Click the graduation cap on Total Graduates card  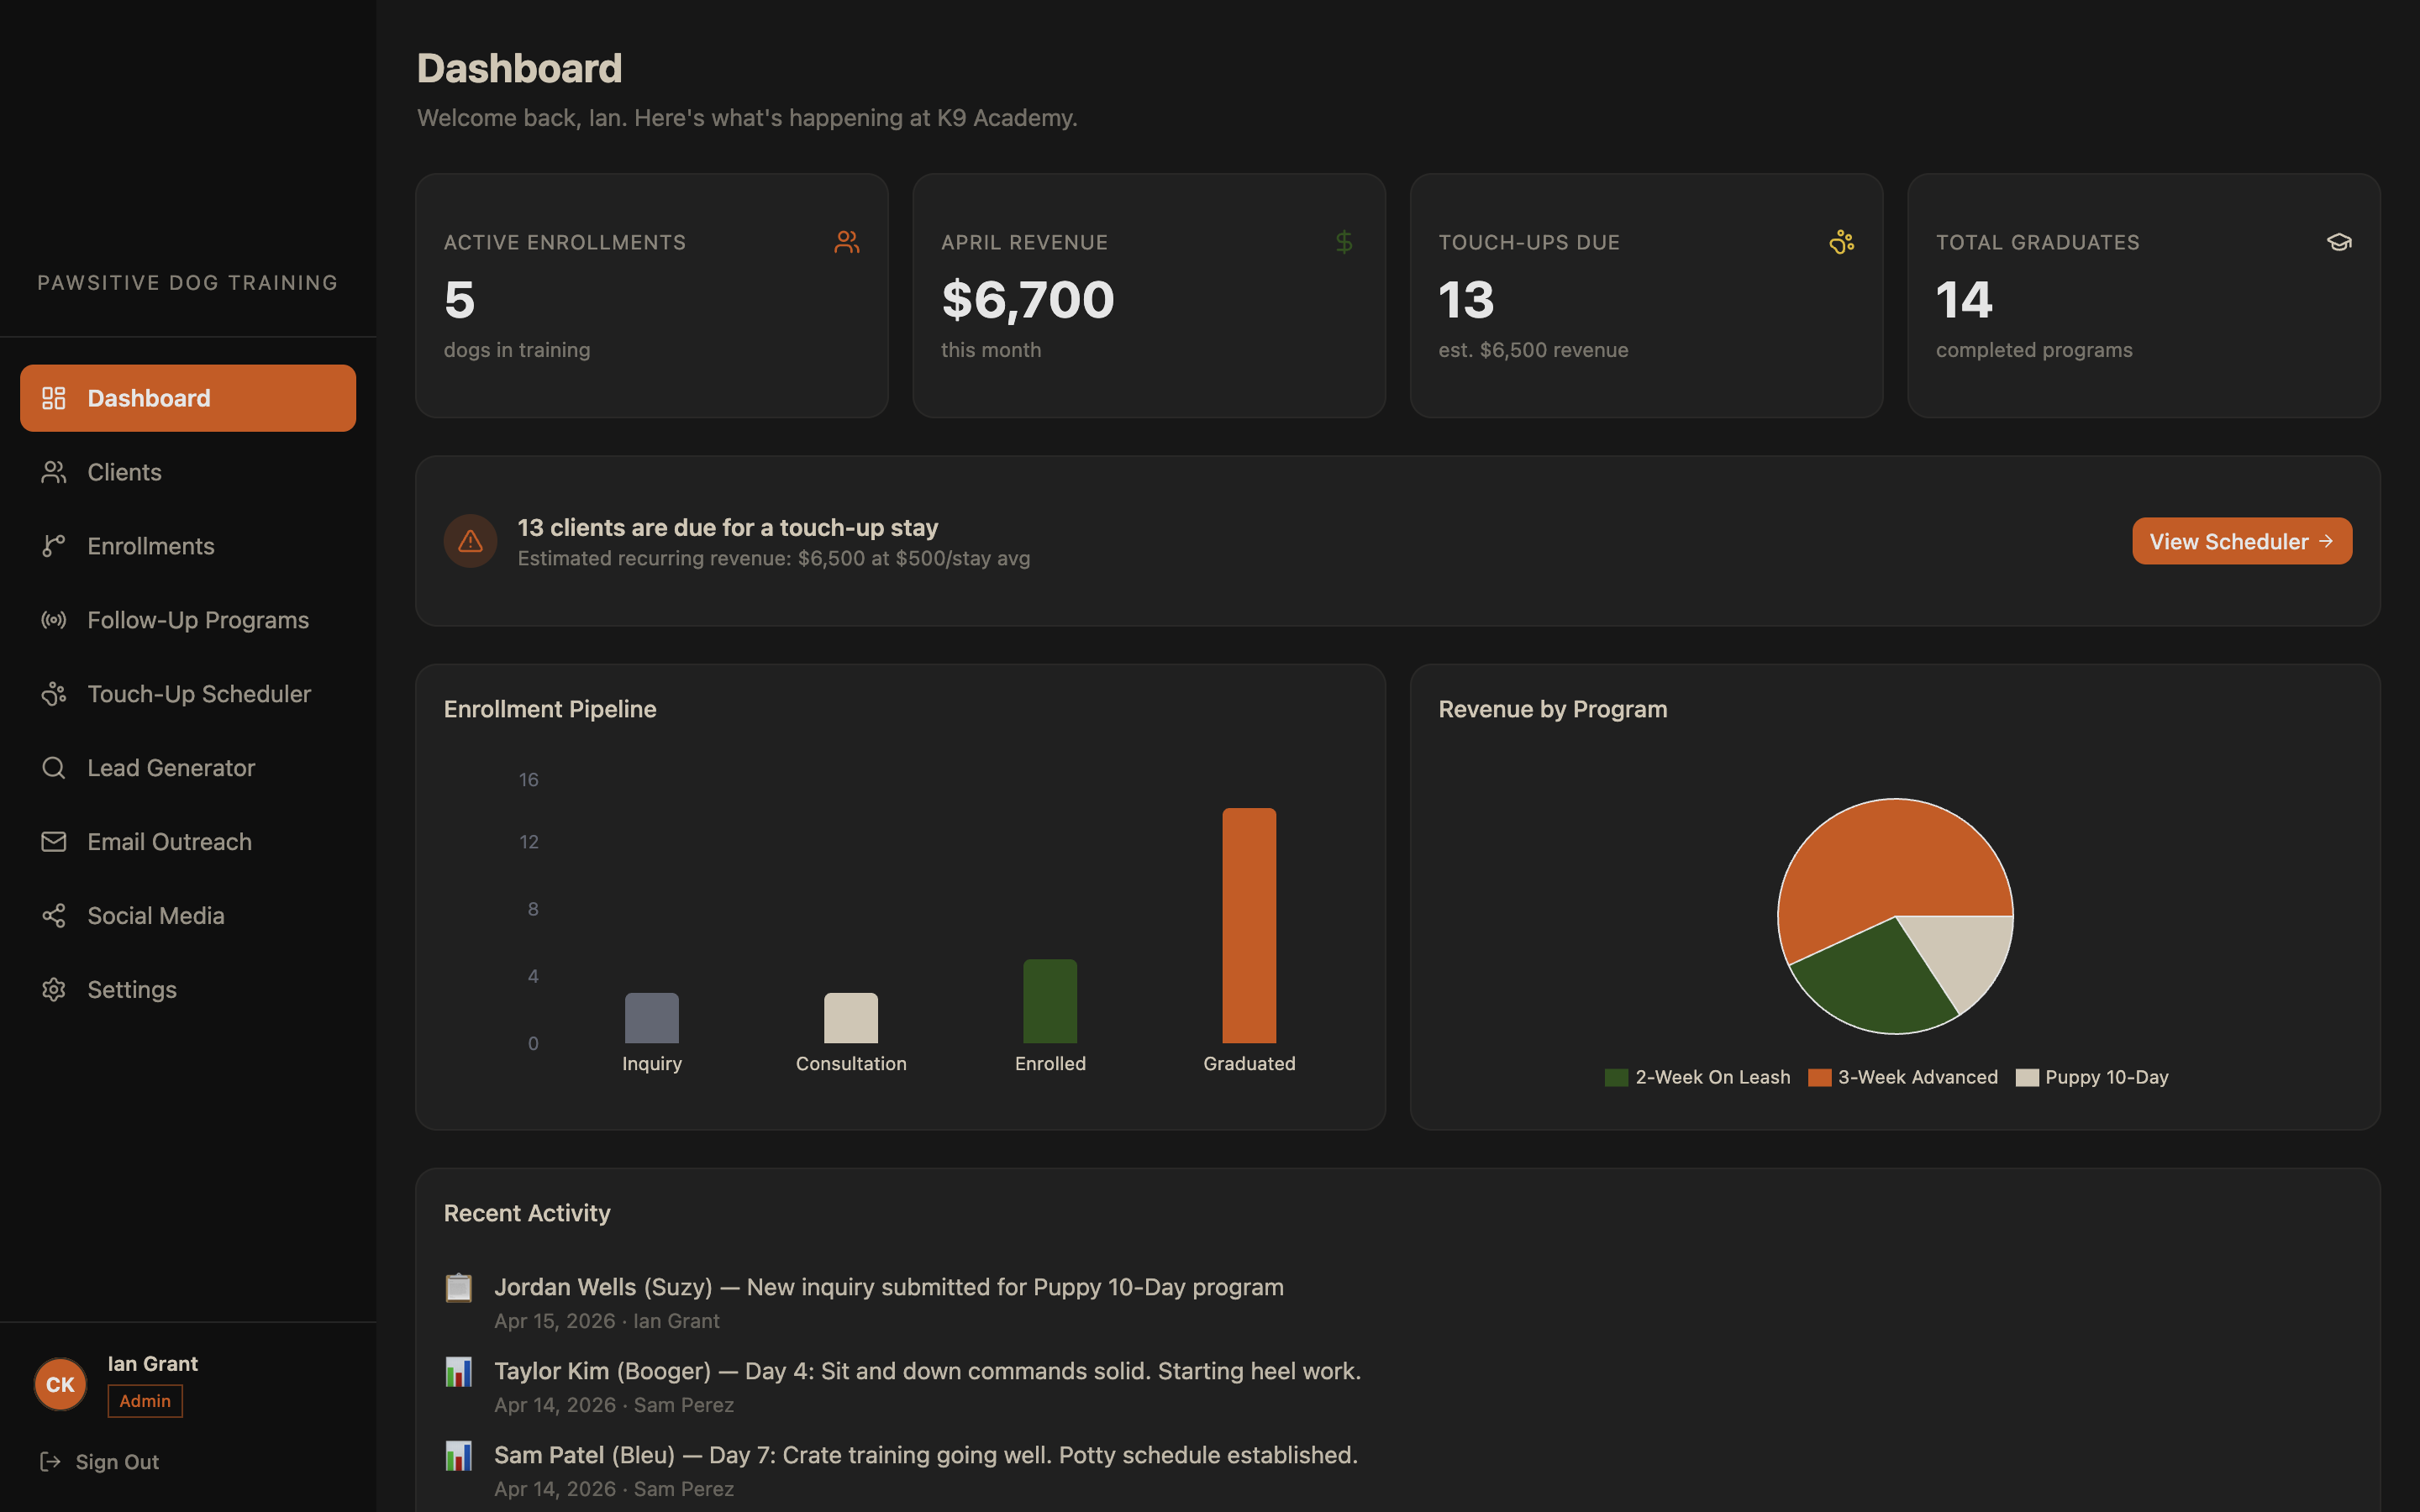pos(2339,241)
